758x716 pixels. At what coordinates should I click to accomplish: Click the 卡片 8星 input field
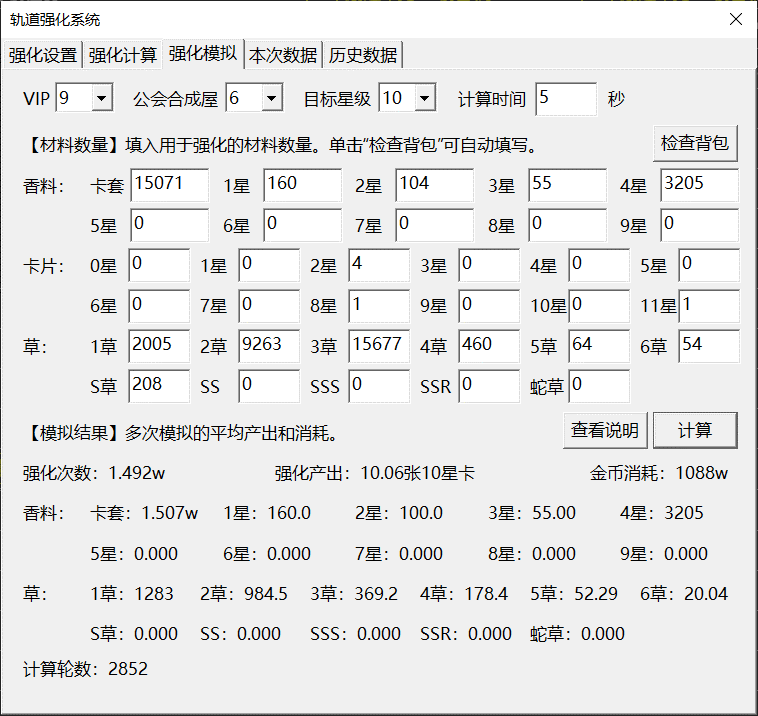[x=379, y=306]
